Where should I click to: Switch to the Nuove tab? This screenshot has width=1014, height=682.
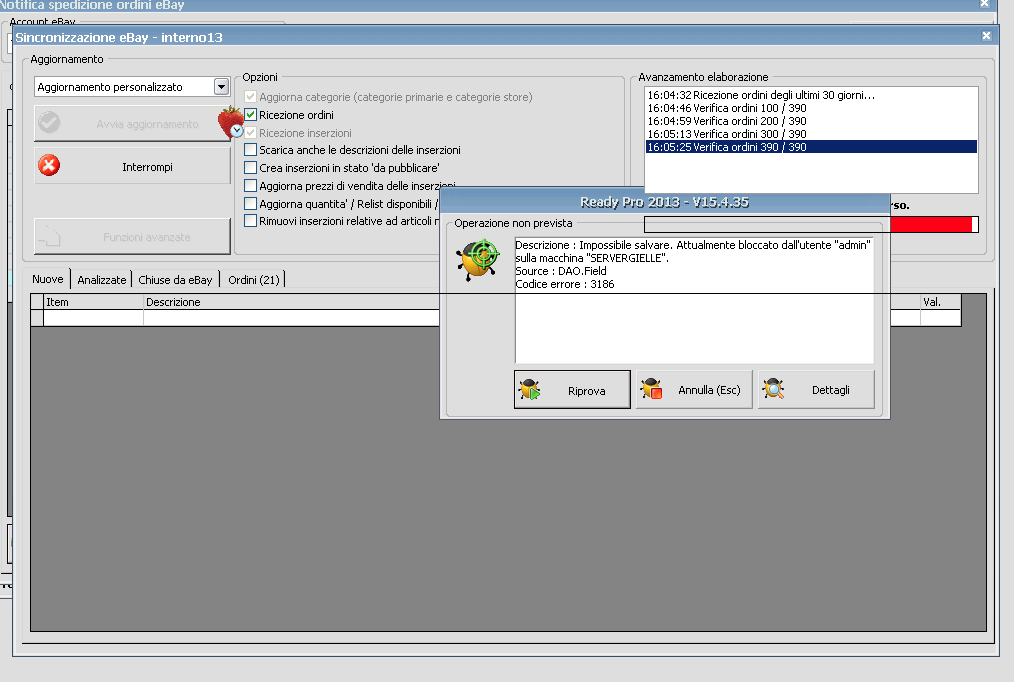tap(48, 279)
